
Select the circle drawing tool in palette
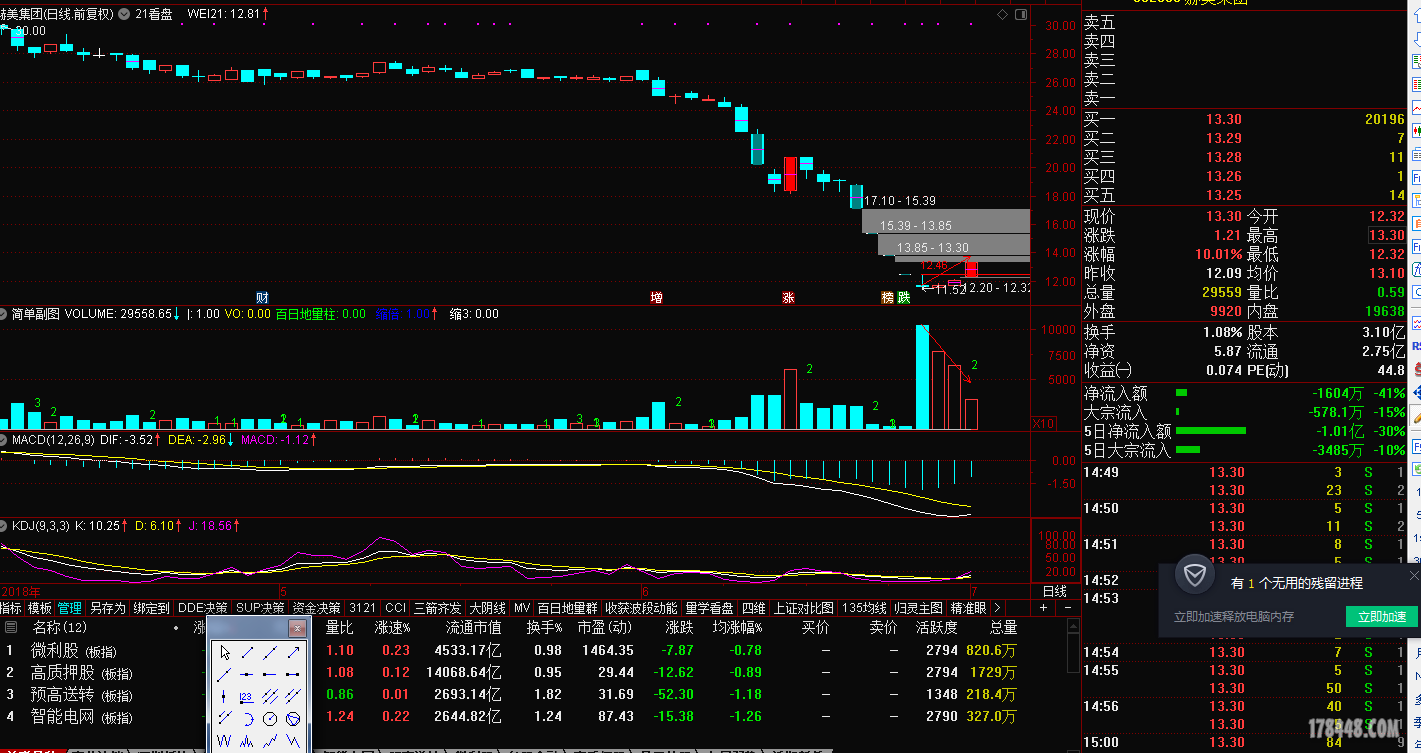(270, 719)
